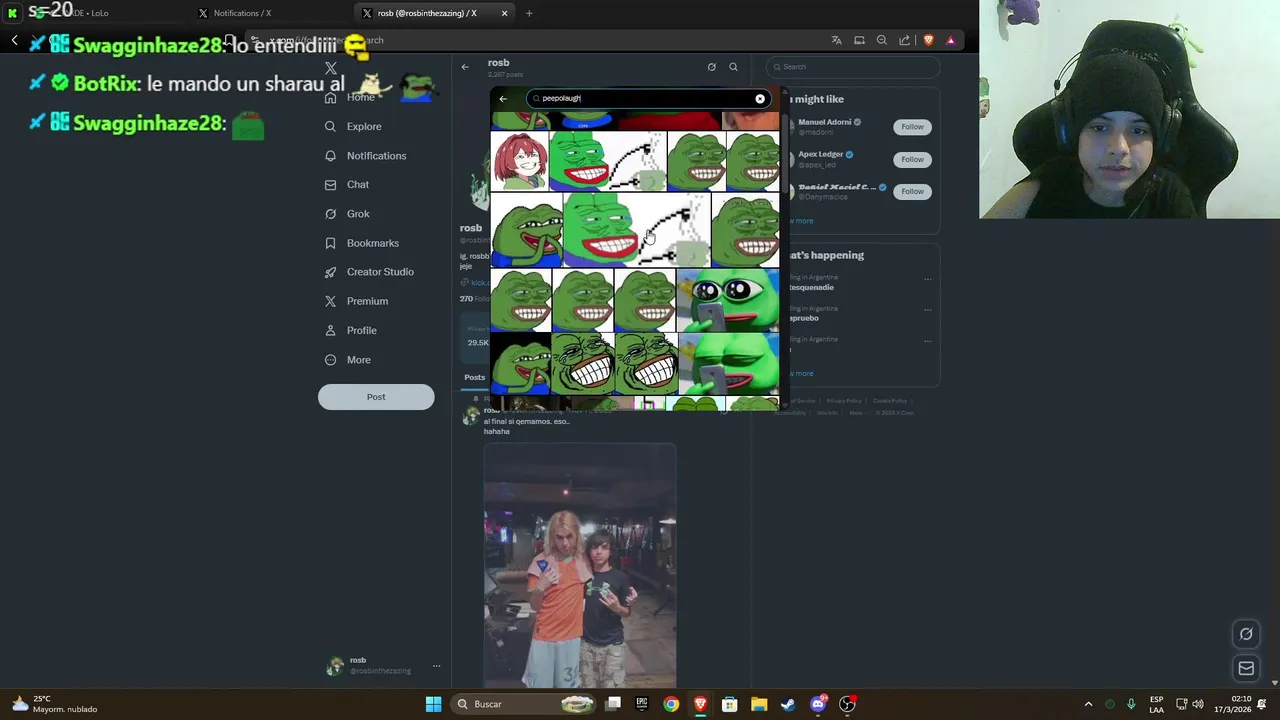Image resolution: width=1280 pixels, height=720 pixels.
Task: Open Discord from the taskbar
Action: (x=818, y=704)
